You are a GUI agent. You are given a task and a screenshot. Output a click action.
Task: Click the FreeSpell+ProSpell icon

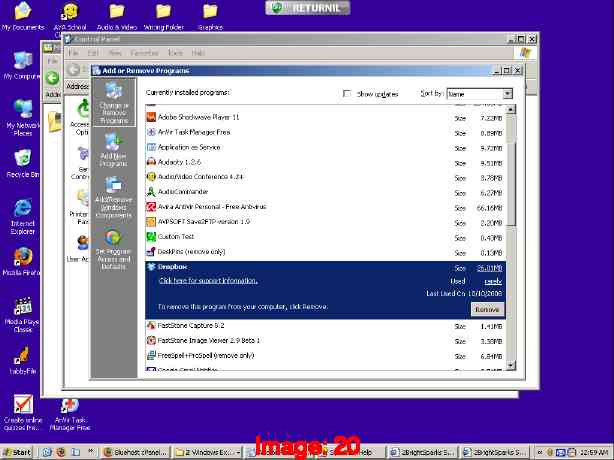151,355
